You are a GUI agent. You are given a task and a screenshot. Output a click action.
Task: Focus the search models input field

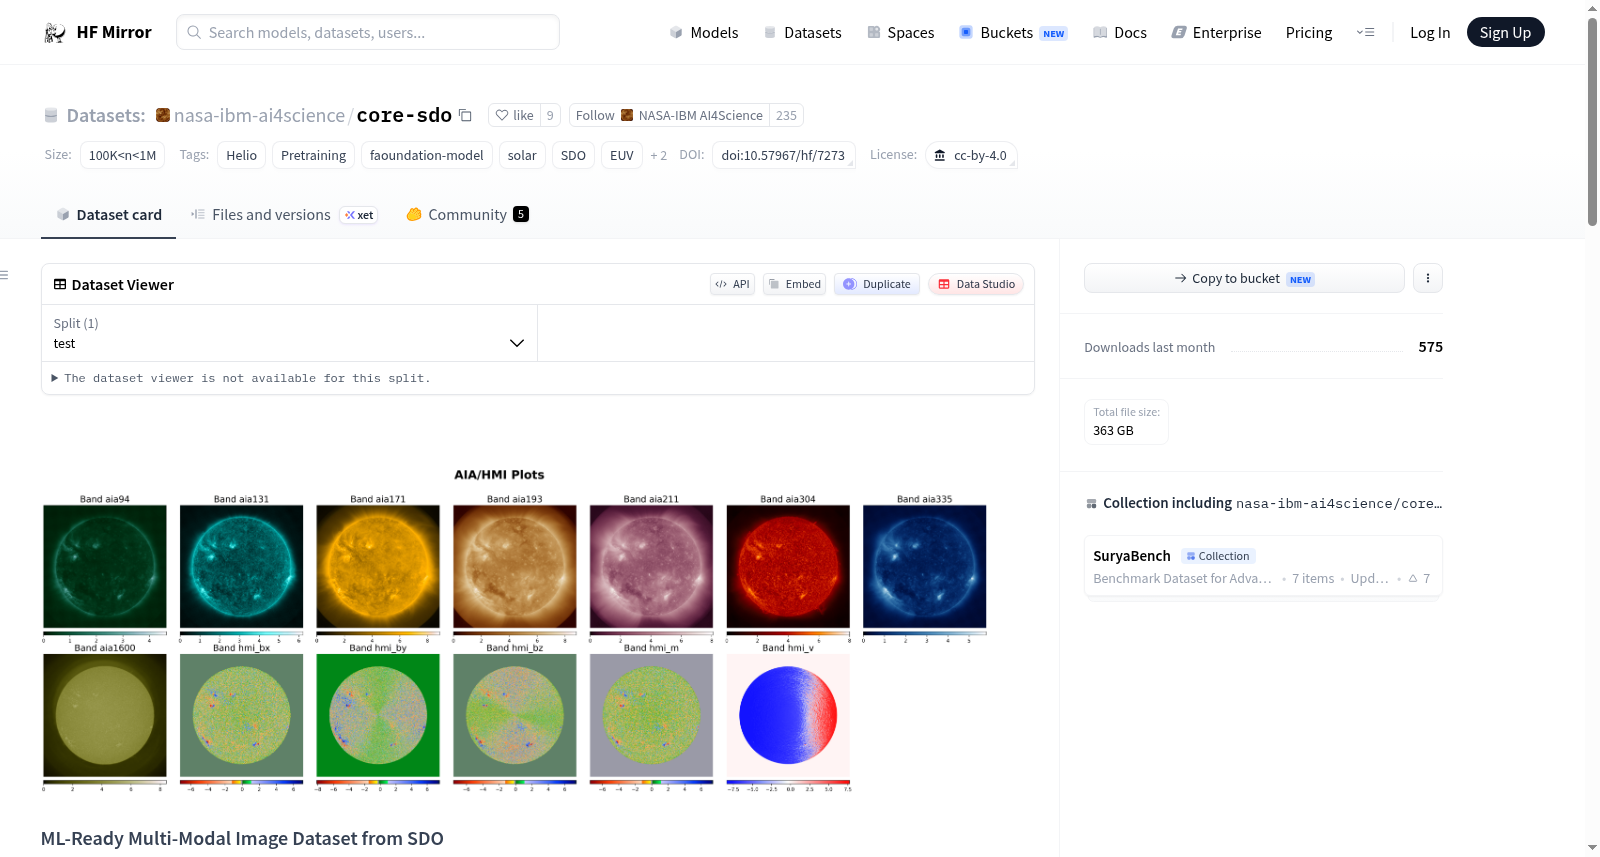[368, 32]
